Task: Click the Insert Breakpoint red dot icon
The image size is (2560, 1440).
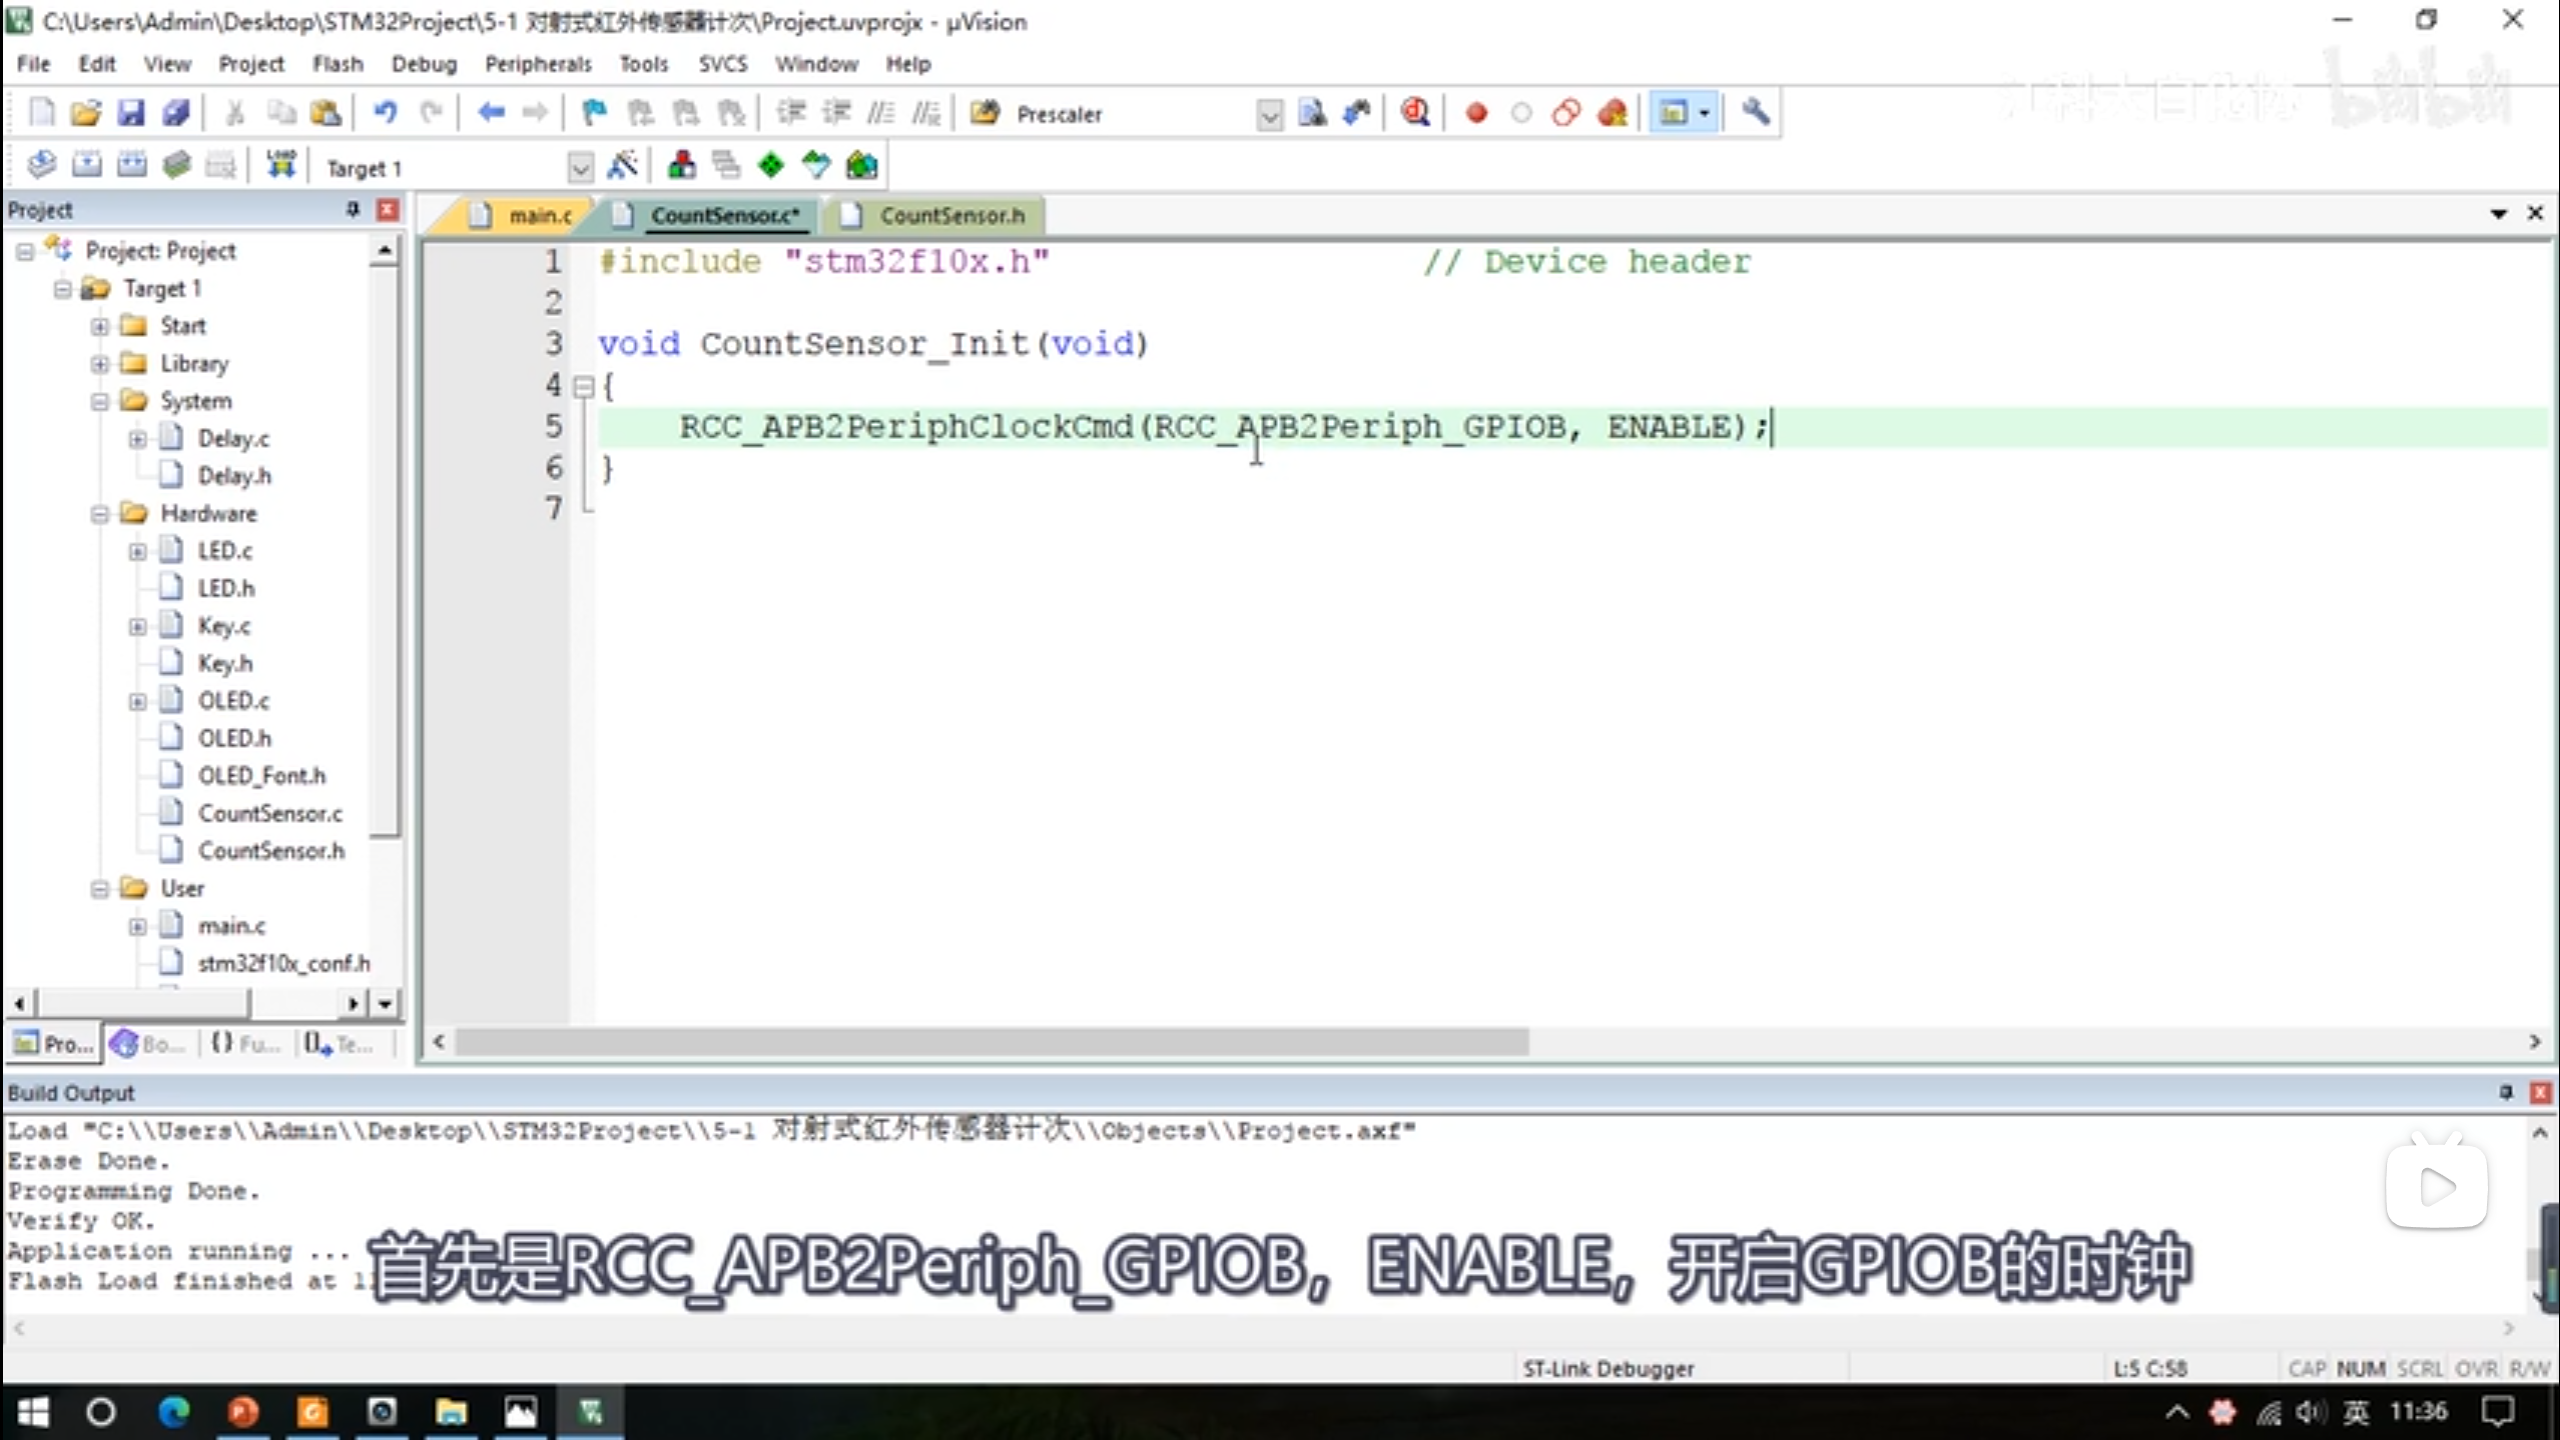Action: click(1476, 113)
